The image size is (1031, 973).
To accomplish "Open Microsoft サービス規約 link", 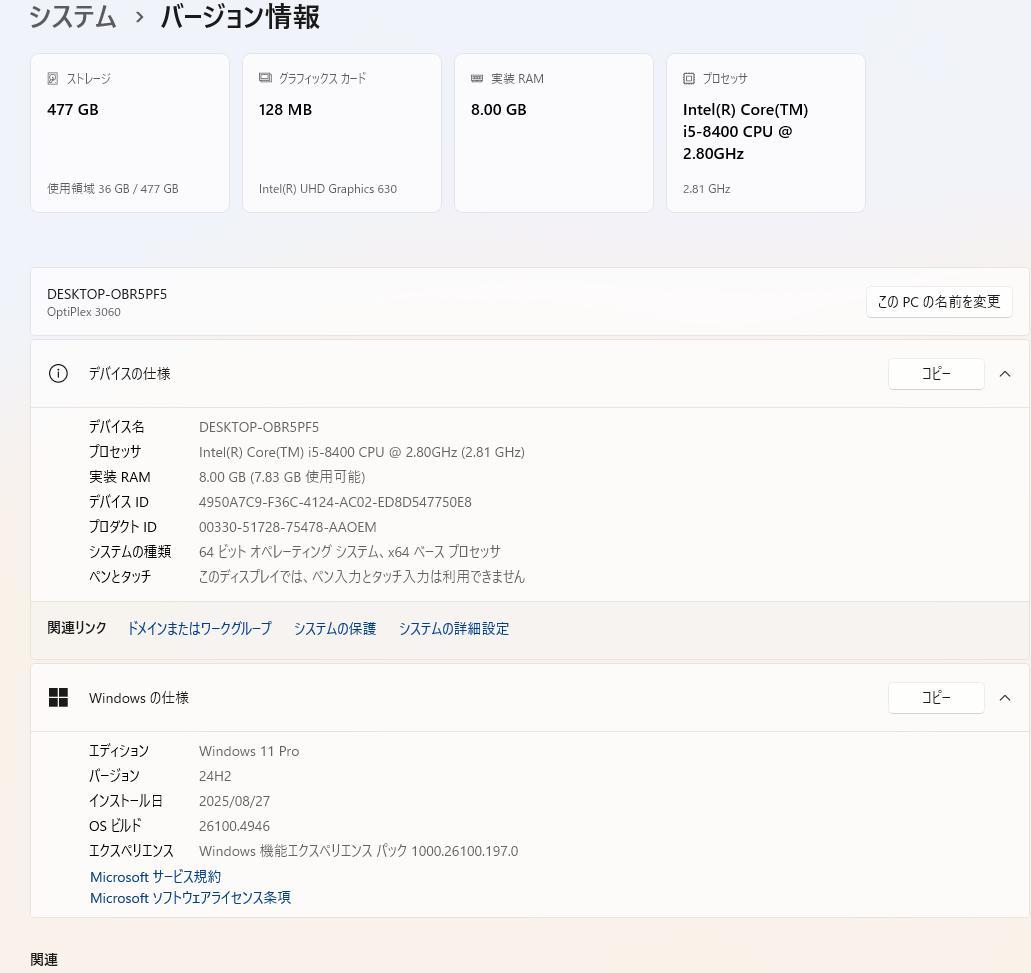I will pyautogui.click(x=155, y=876).
